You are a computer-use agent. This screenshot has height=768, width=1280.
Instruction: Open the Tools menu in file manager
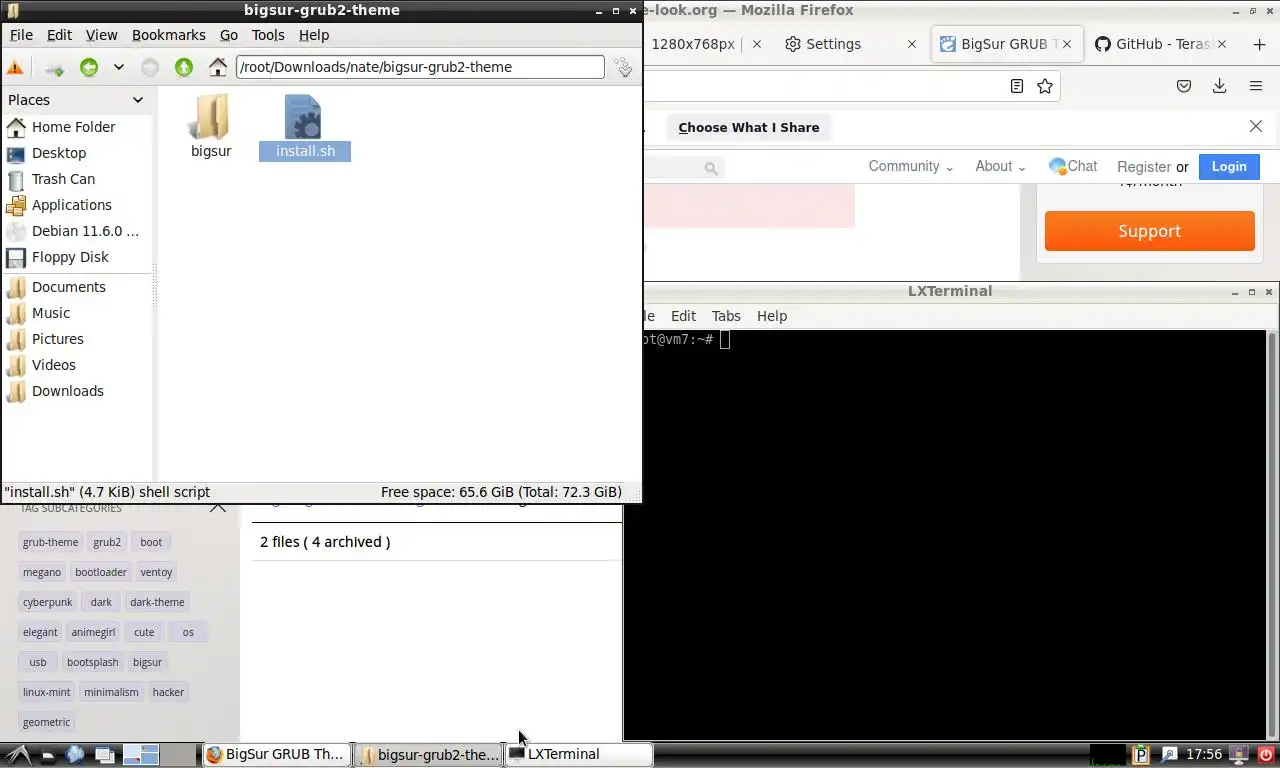coord(268,35)
